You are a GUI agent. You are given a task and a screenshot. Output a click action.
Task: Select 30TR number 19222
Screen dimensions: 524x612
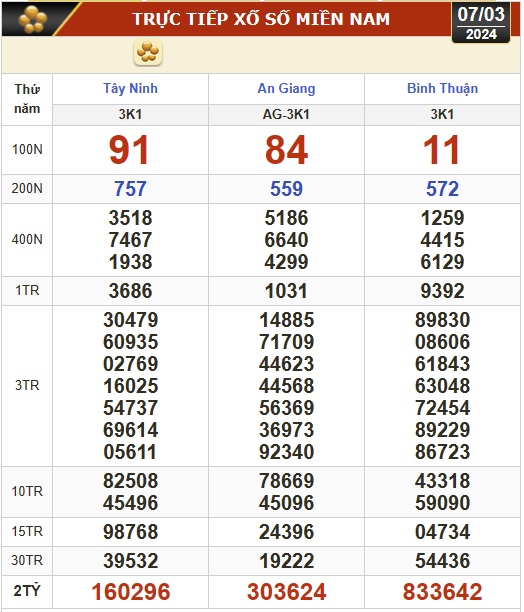point(286,561)
